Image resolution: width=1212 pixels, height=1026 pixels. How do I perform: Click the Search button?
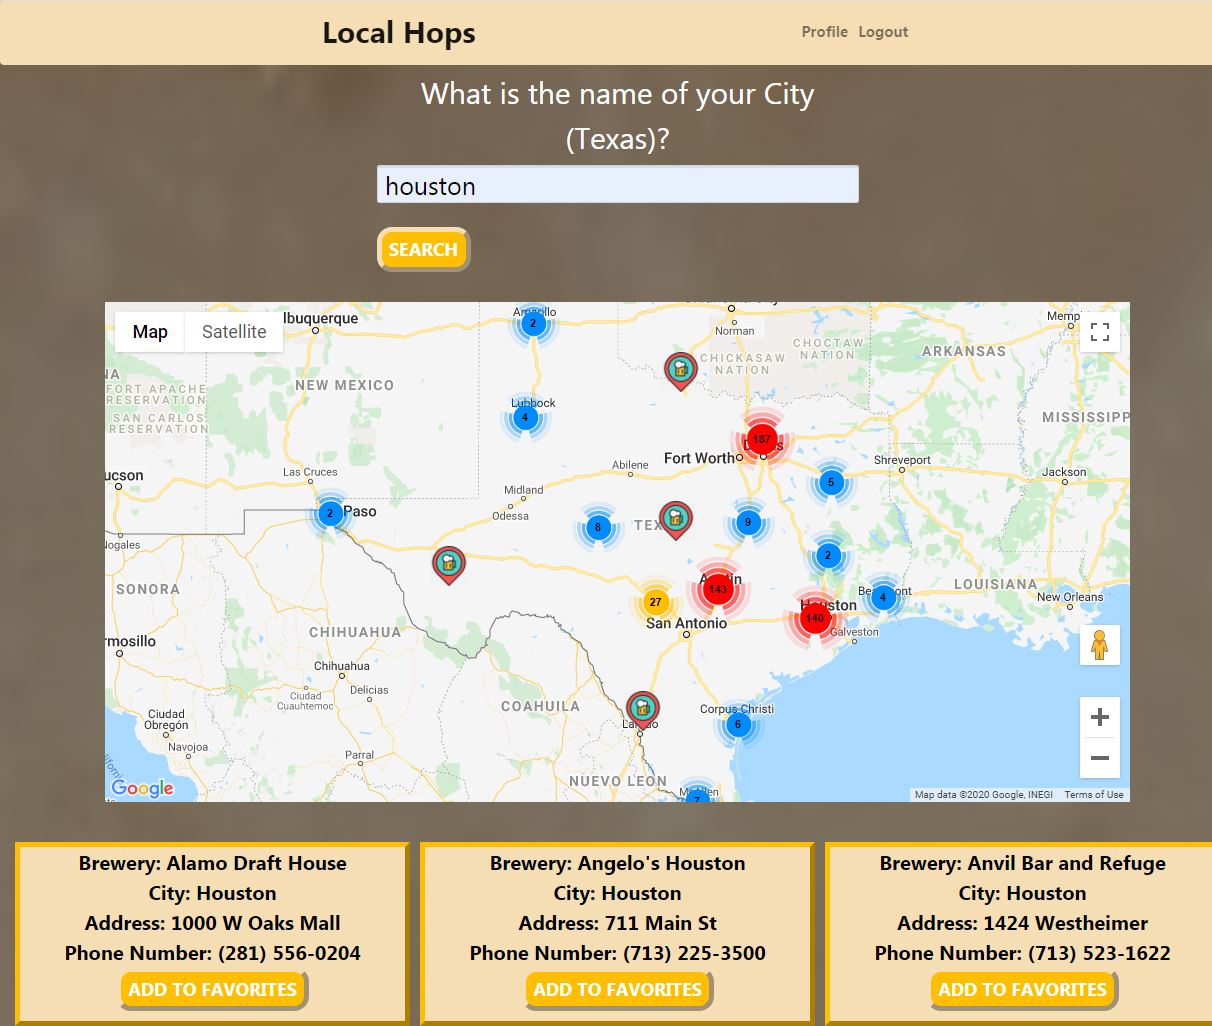[x=423, y=249]
